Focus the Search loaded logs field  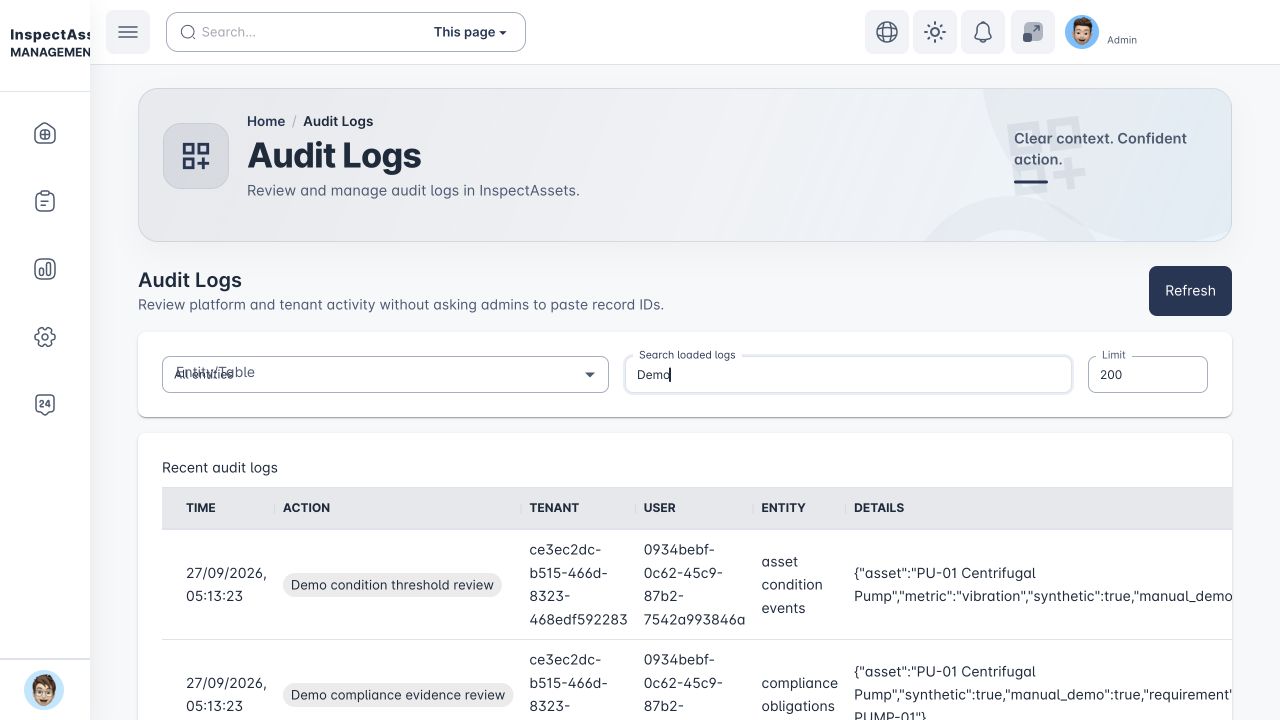click(848, 375)
